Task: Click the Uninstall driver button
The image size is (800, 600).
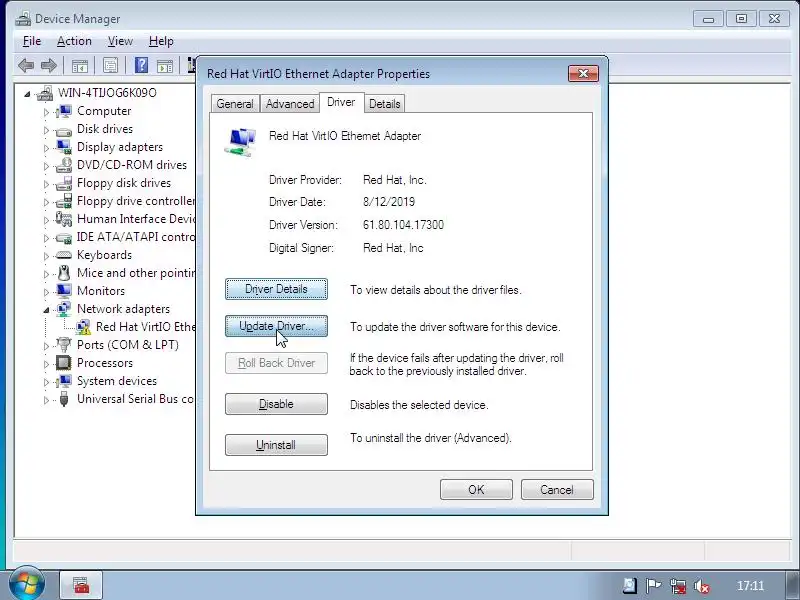Action: click(x=276, y=445)
